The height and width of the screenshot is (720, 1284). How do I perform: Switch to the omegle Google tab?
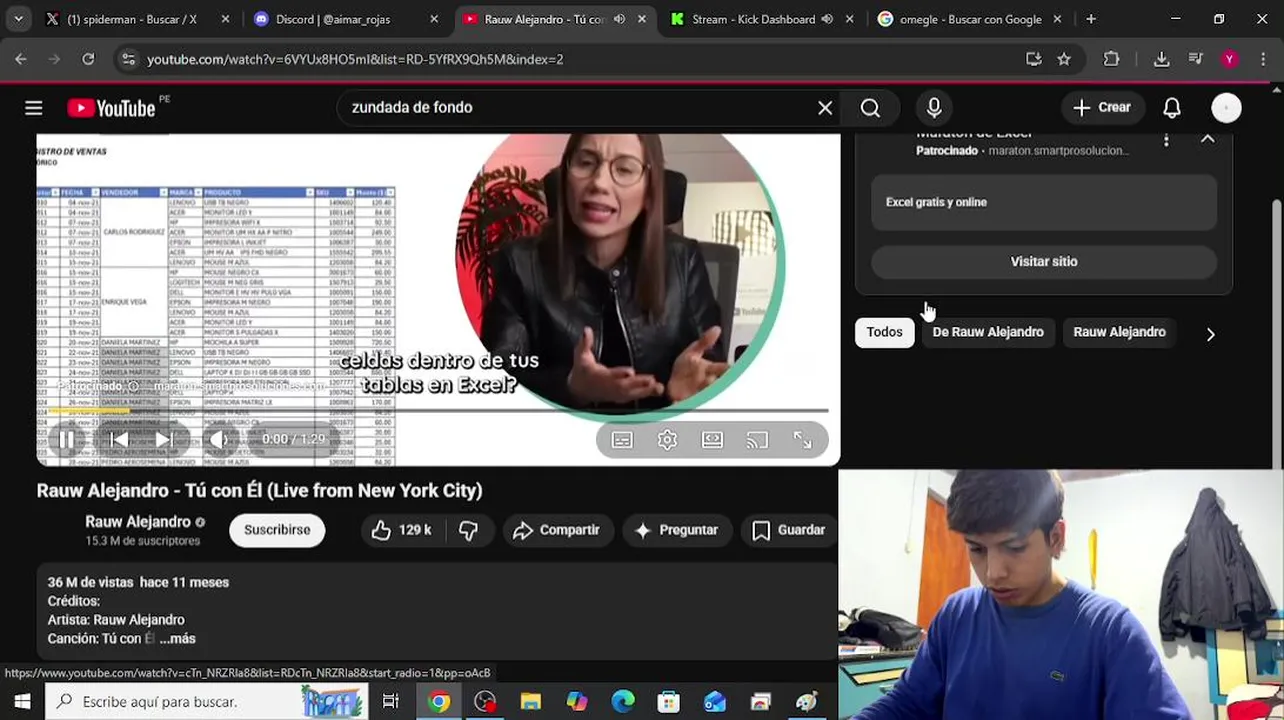click(x=970, y=19)
